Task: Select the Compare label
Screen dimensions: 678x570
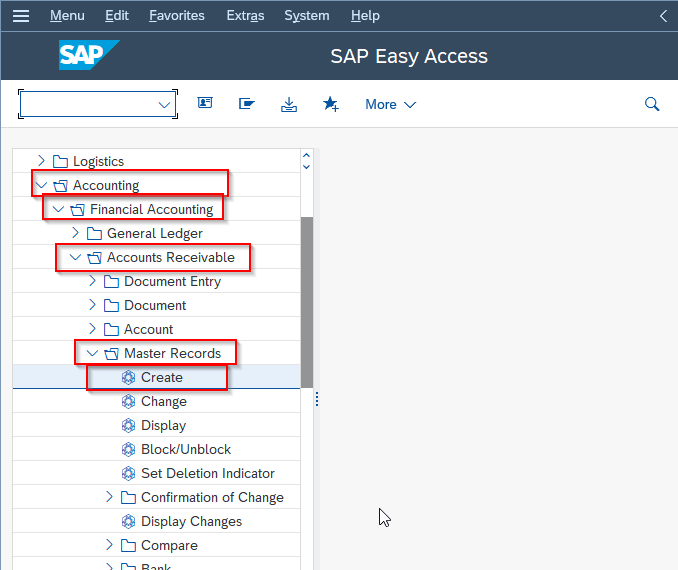Action: (169, 545)
